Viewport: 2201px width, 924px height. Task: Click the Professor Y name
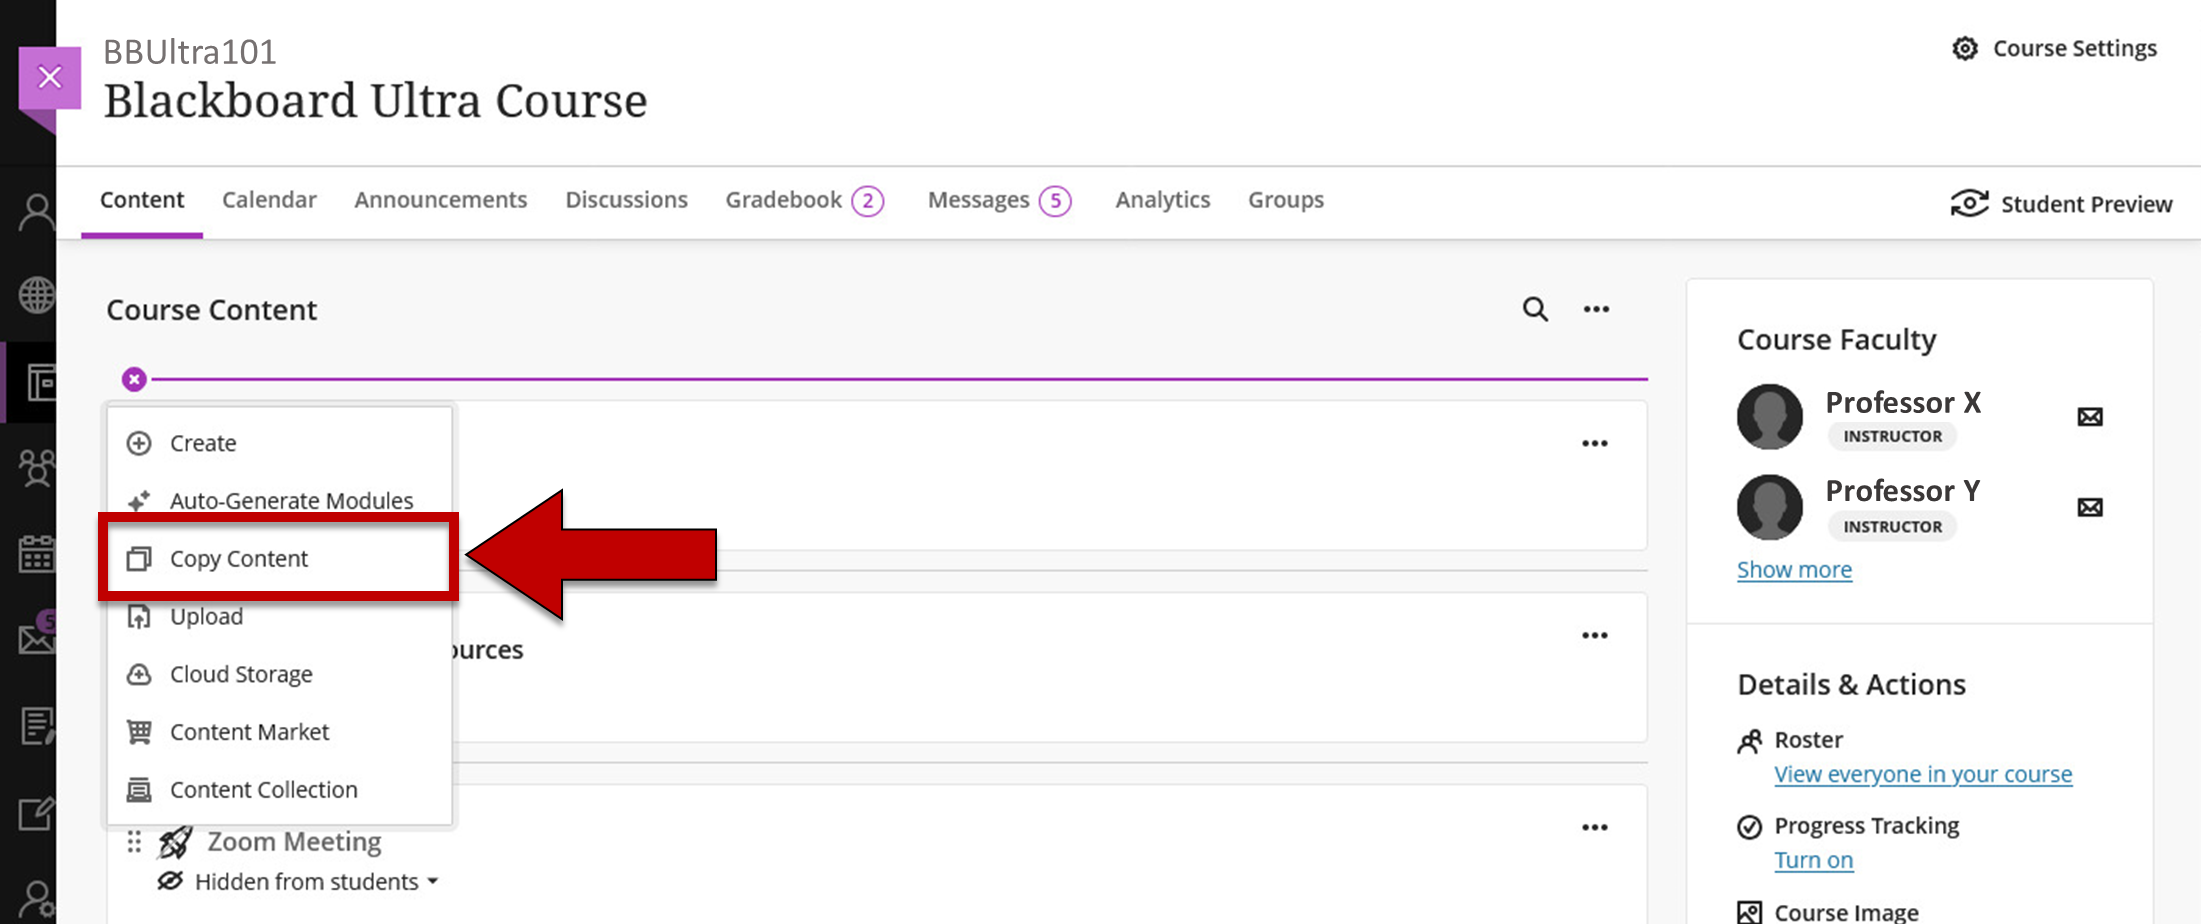coord(1903,490)
